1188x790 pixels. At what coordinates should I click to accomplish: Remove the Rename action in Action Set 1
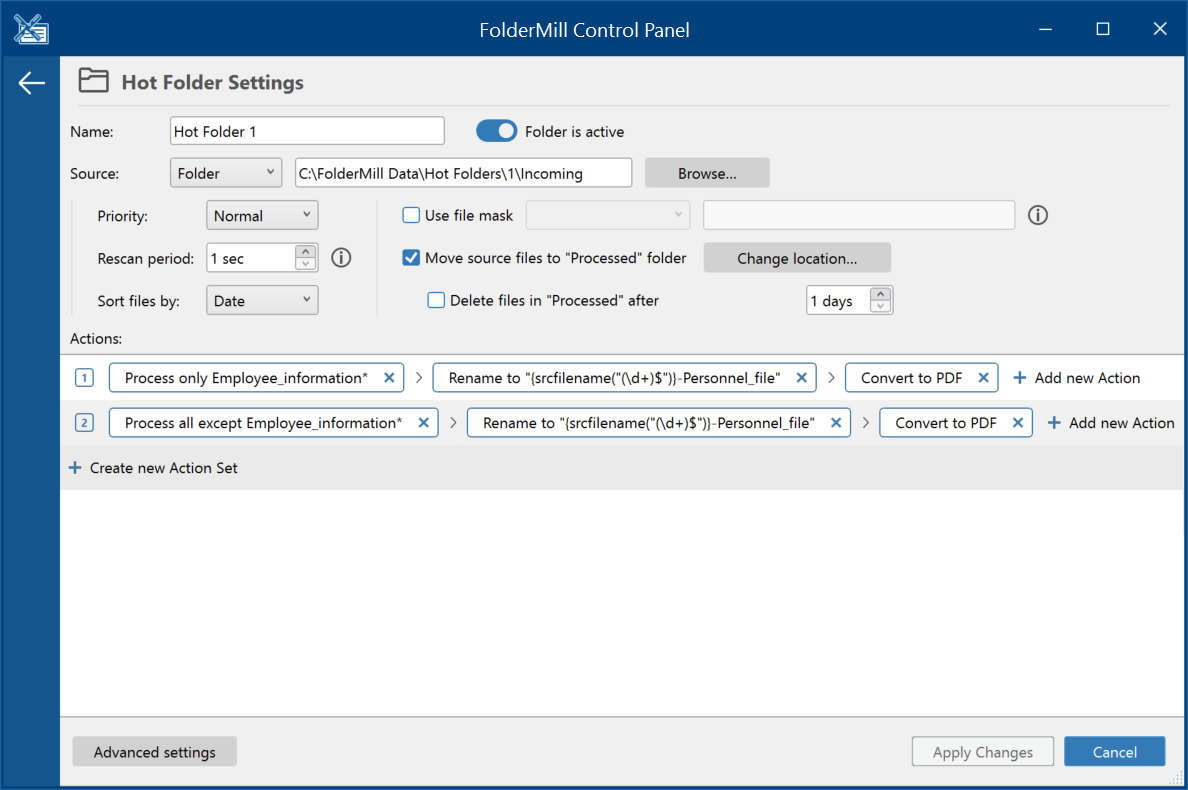801,377
